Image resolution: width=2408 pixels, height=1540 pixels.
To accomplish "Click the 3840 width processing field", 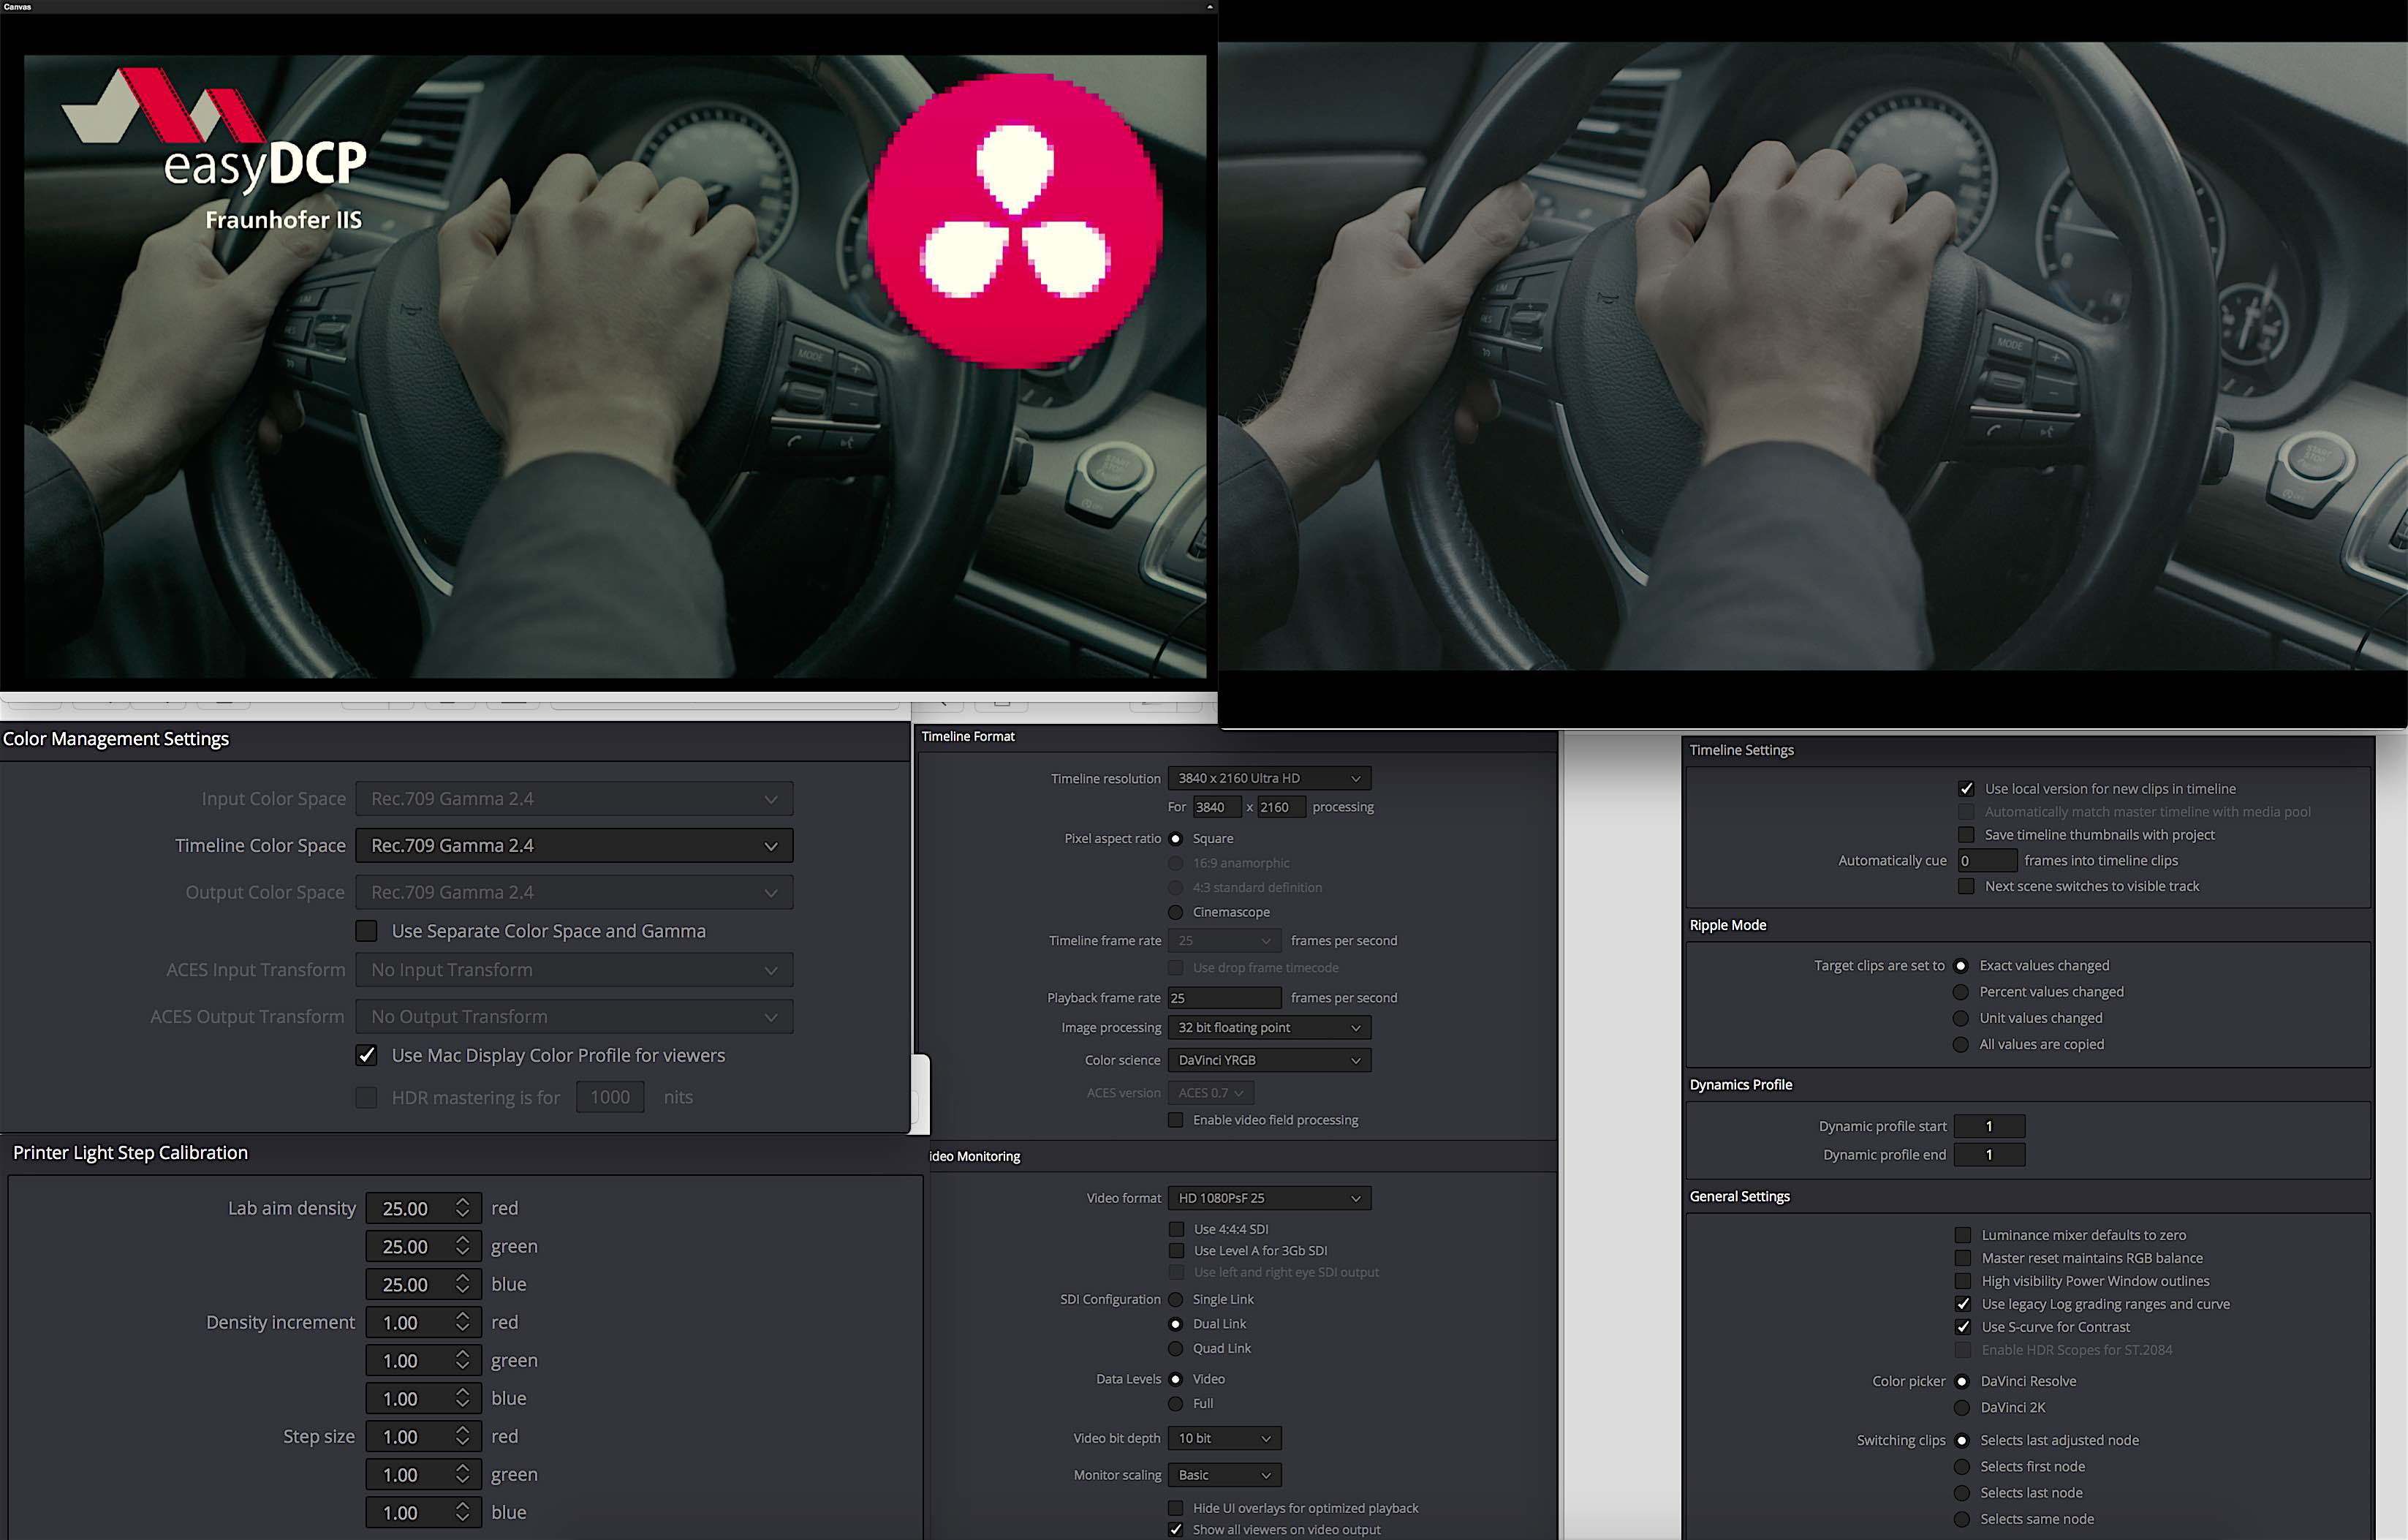I will tap(1216, 807).
